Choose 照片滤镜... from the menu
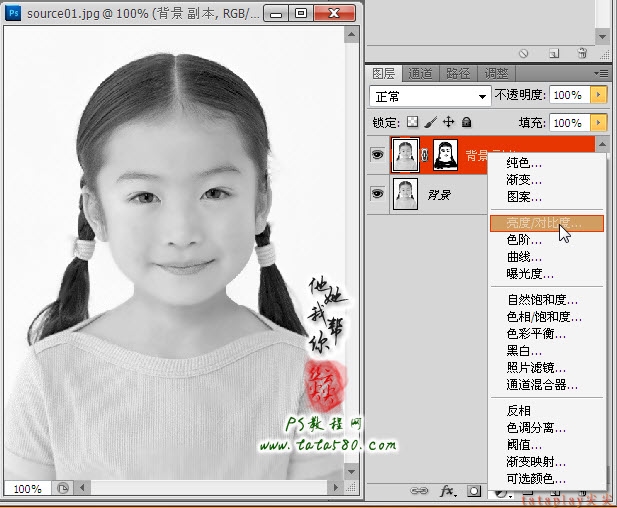The height and width of the screenshot is (508, 617). coord(547,368)
